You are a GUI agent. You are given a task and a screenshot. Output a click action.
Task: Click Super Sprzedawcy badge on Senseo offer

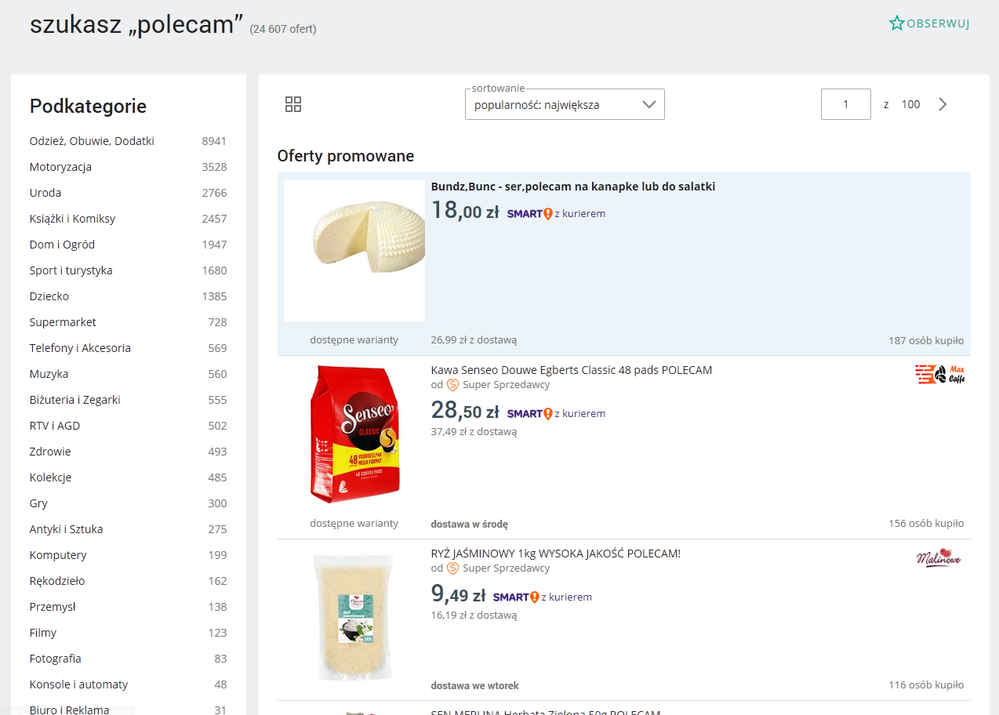(496, 385)
